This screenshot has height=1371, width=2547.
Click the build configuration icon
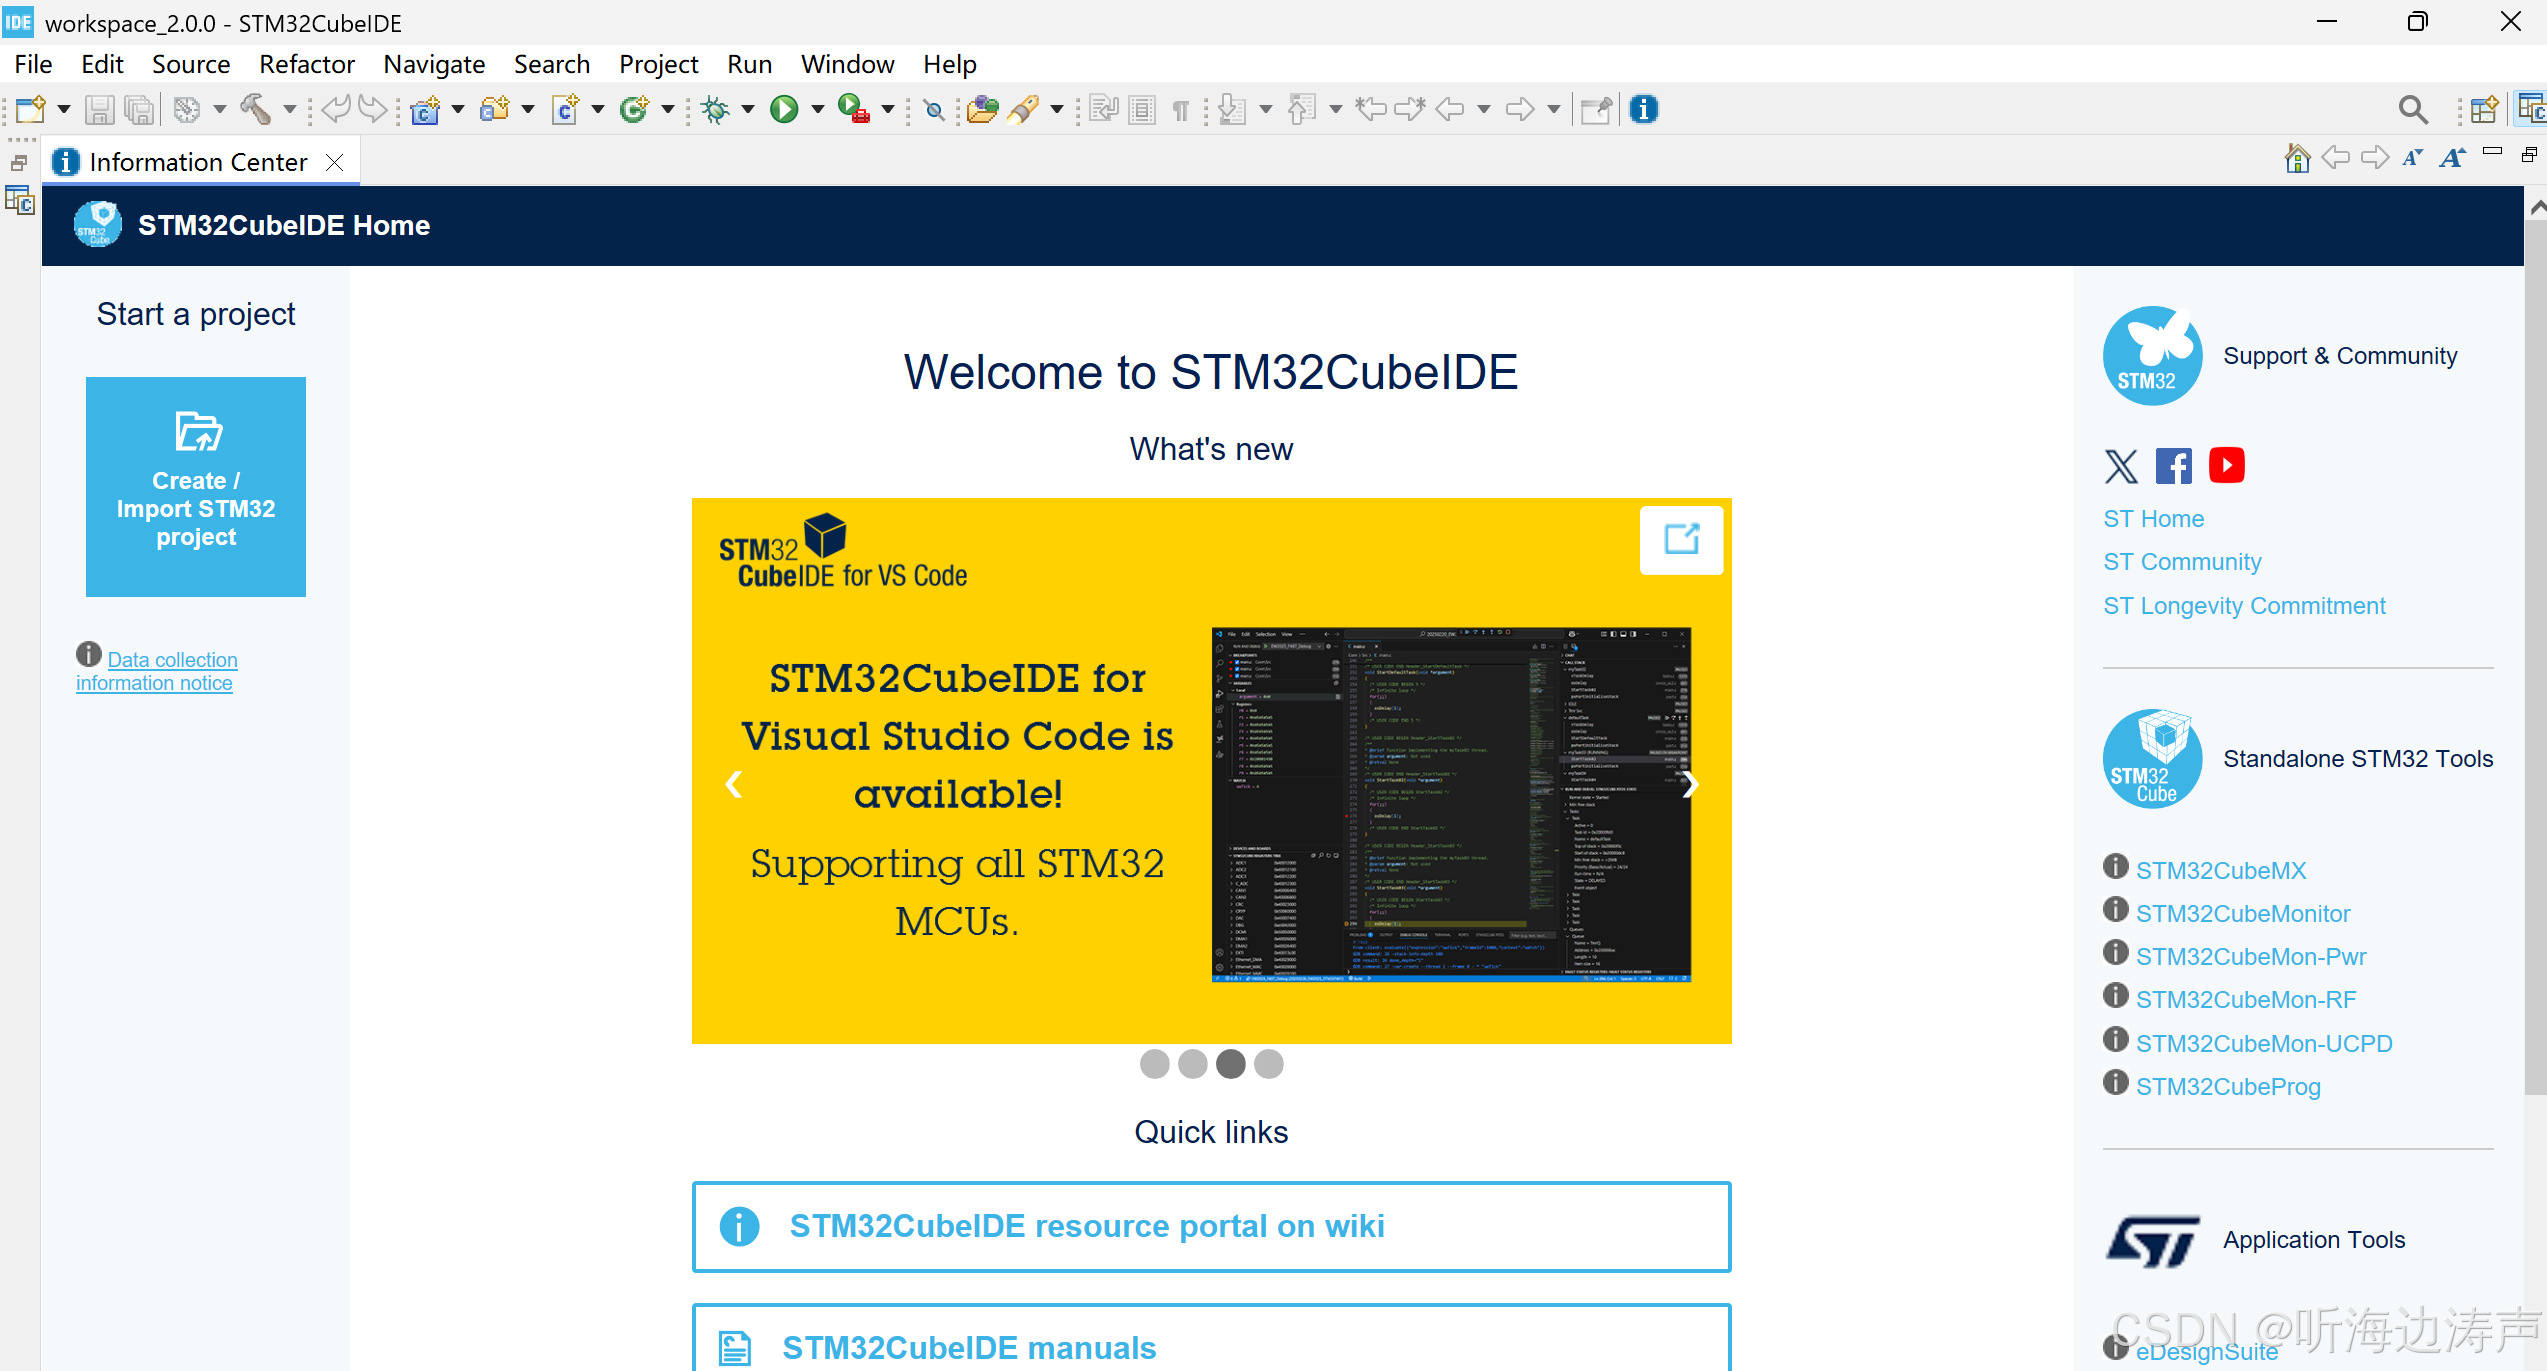[x=187, y=109]
